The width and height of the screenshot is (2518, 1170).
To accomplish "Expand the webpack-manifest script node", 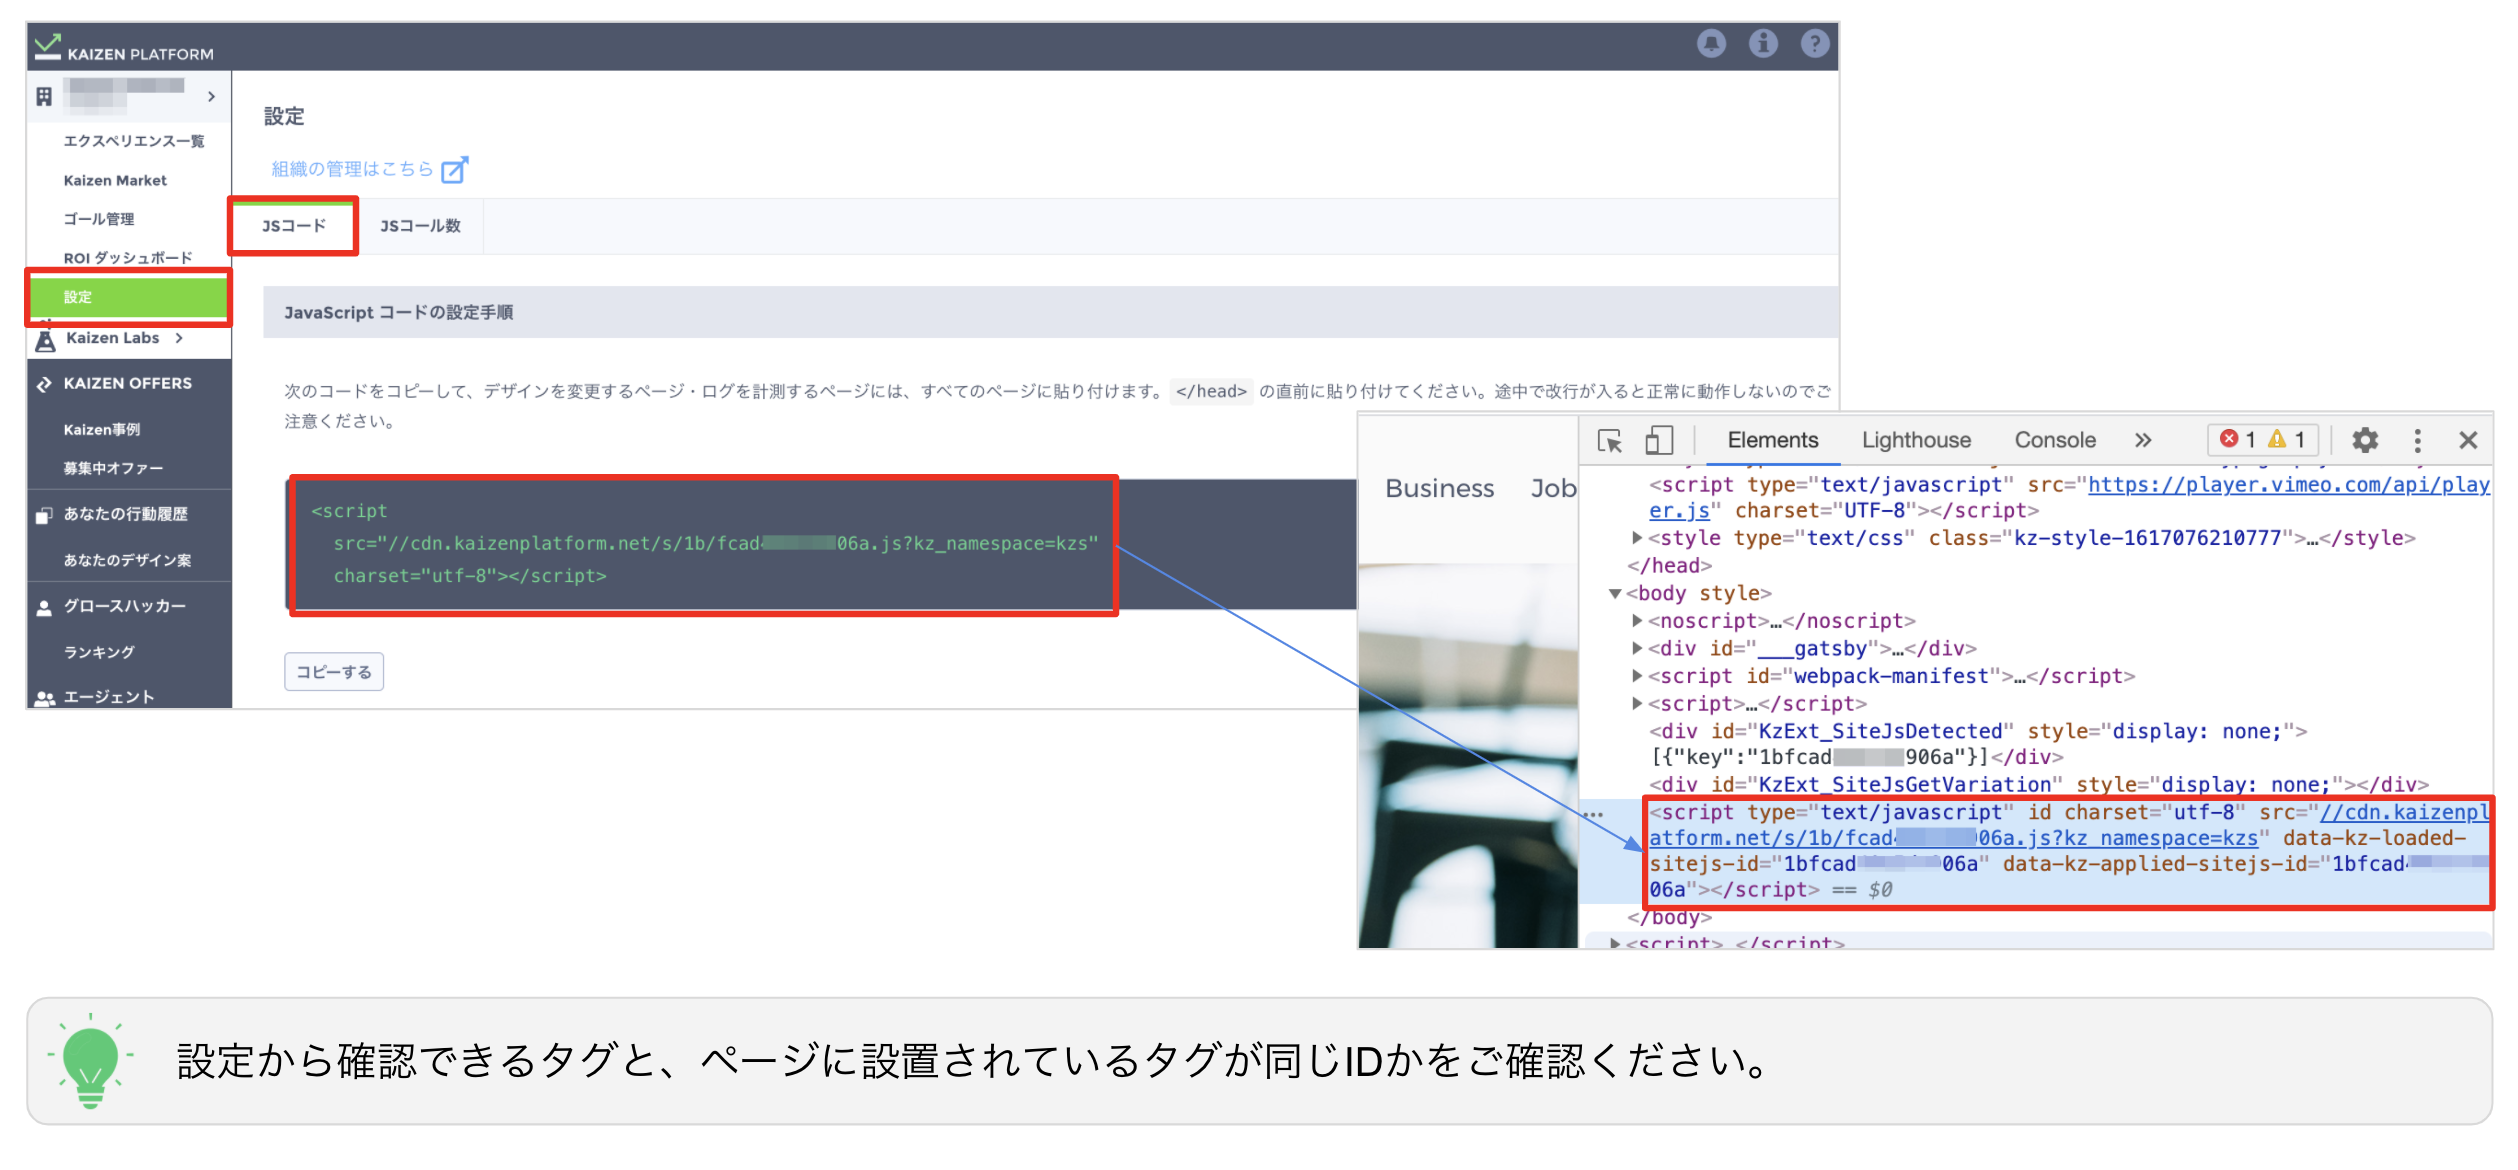I will tap(1636, 676).
